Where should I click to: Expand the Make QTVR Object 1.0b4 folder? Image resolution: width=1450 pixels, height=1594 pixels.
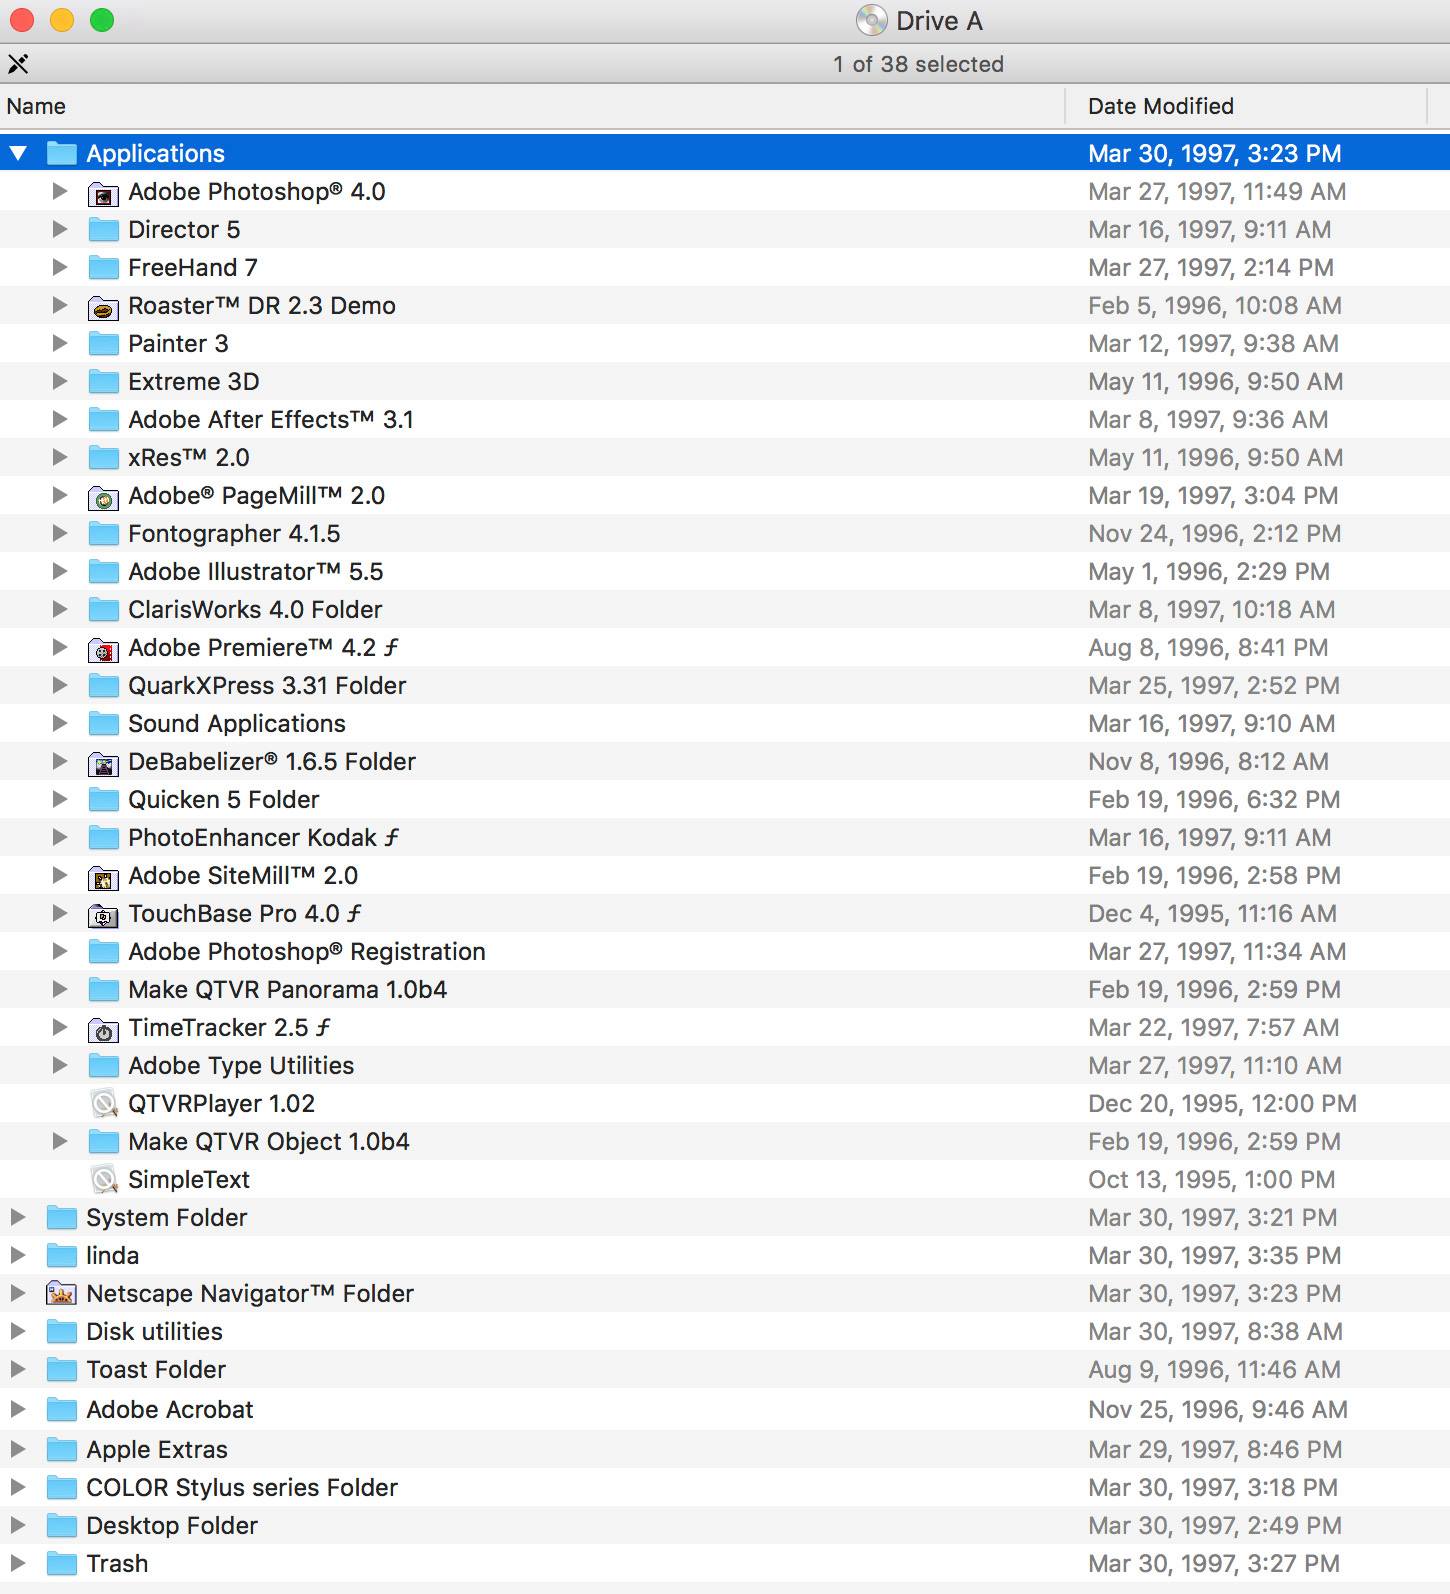click(60, 1142)
